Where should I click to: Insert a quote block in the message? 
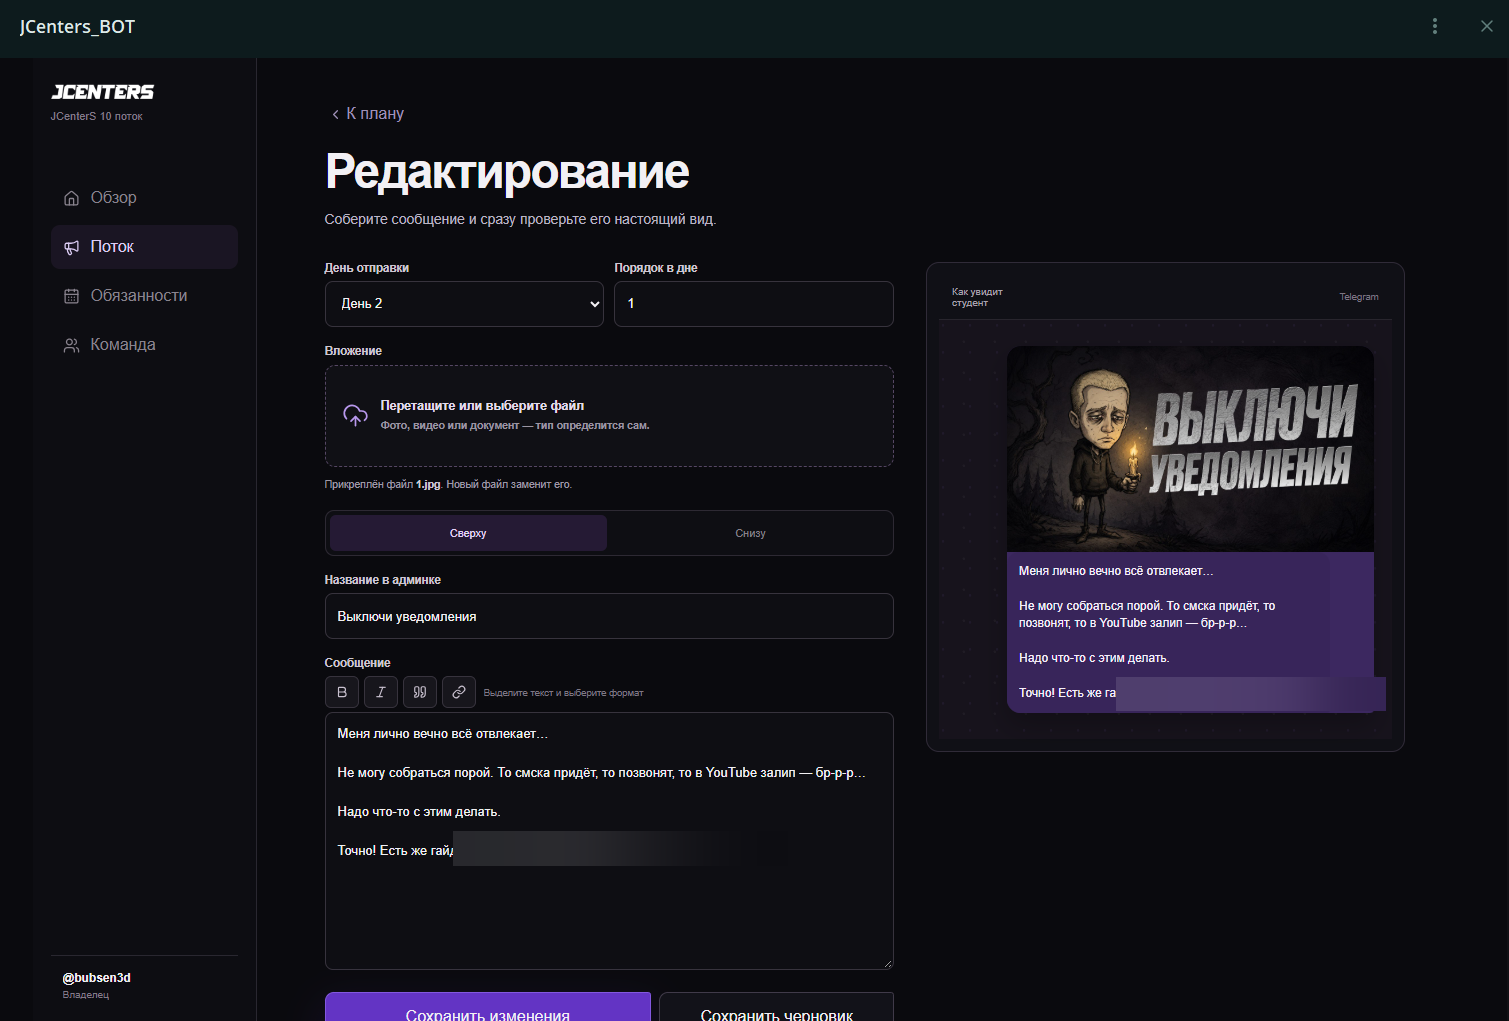(420, 692)
